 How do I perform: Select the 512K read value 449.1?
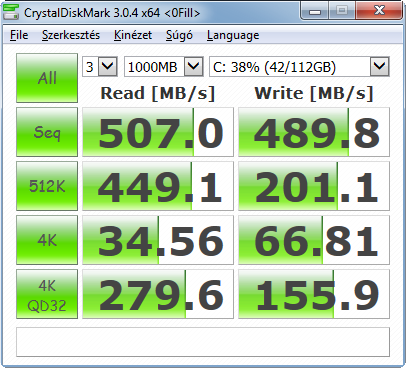pyautogui.click(x=158, y=186)
